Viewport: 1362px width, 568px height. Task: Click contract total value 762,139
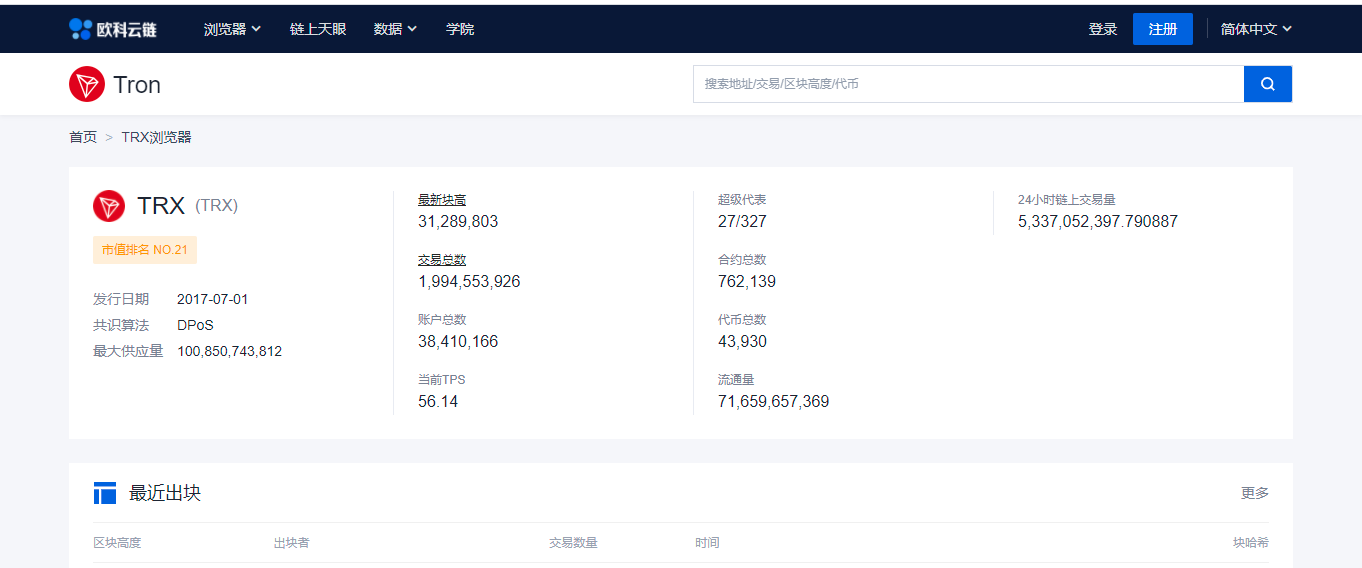747,281
